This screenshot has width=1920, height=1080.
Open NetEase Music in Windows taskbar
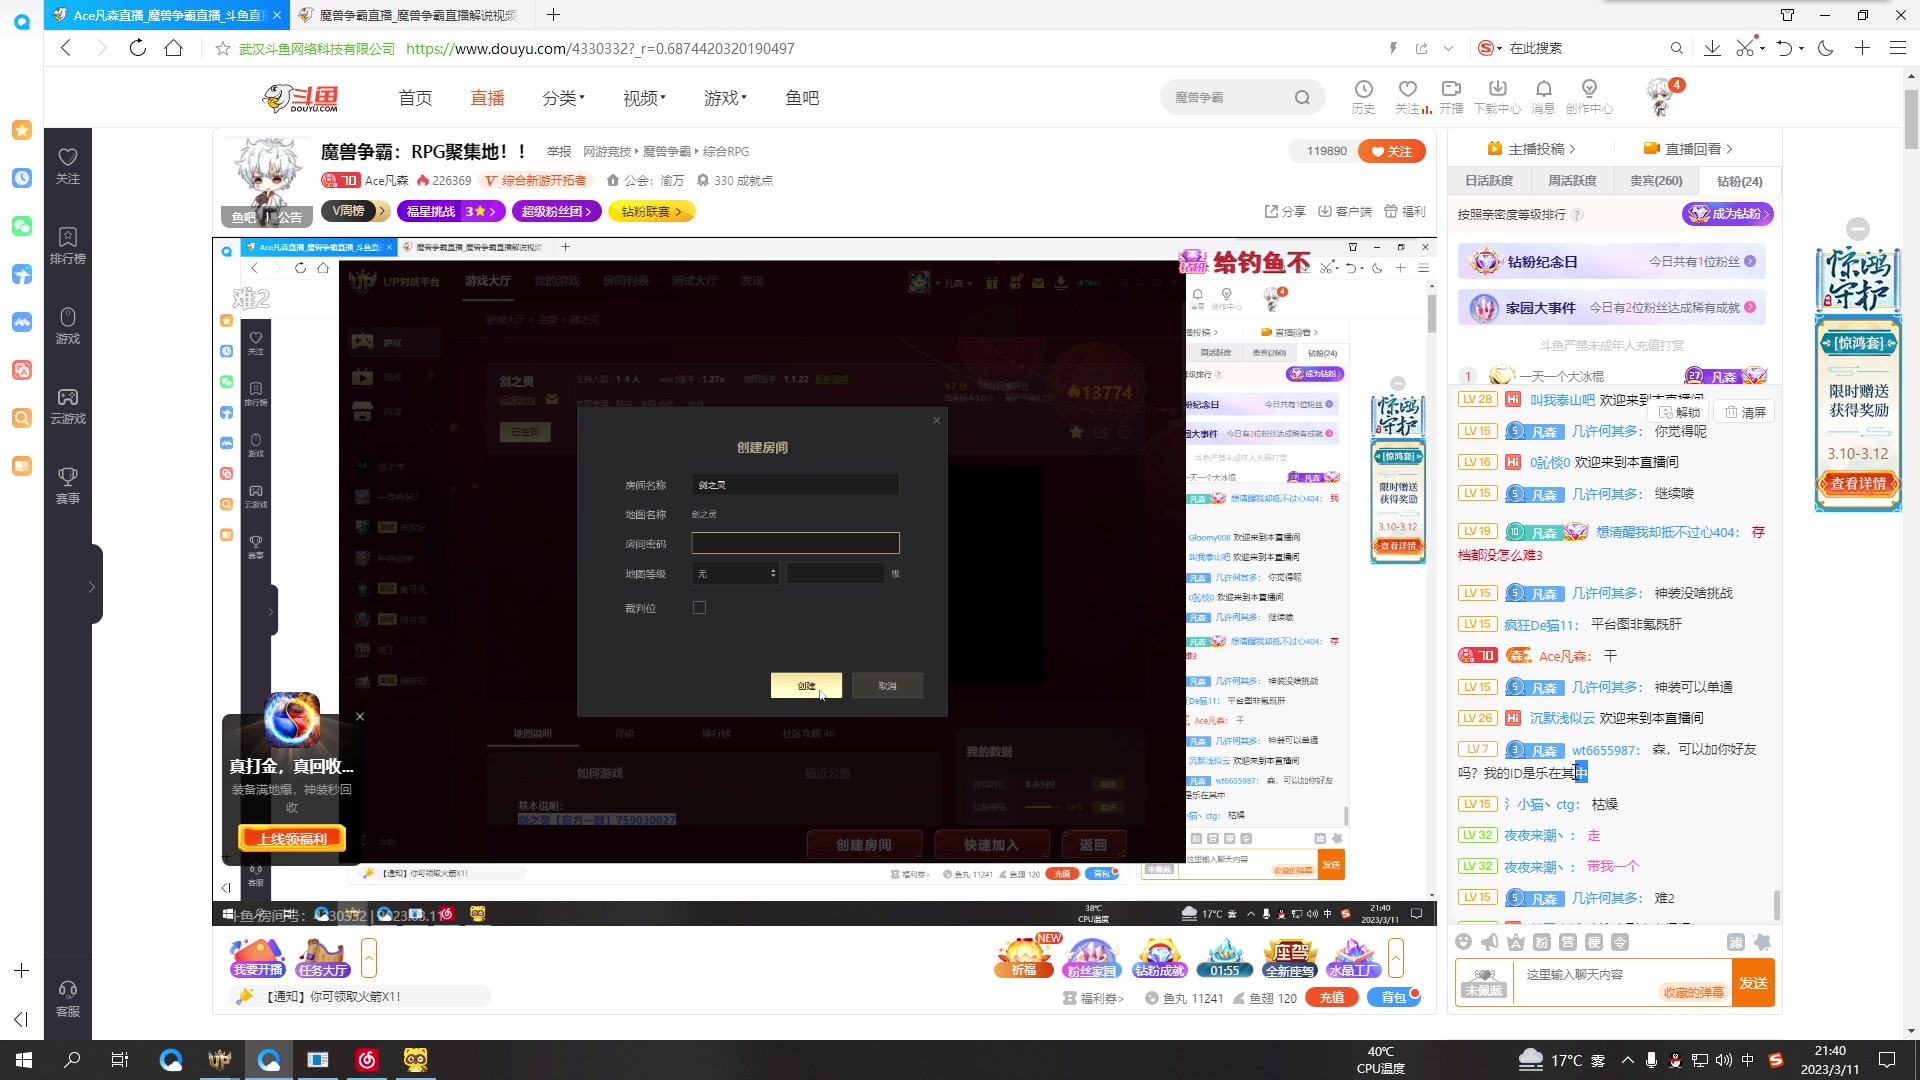(367, 1060)
